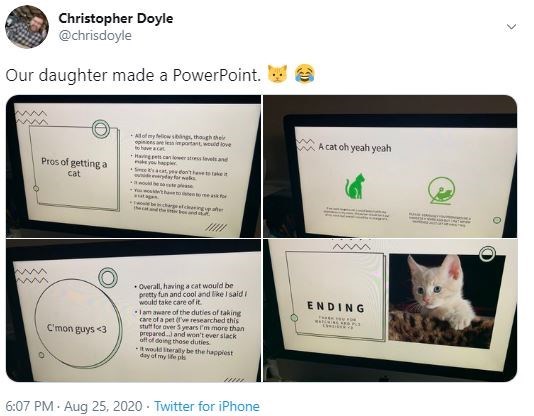Viewport: 534px width, 416px height.
Task: Click the kitten picture on ending slide
Action: click(x=447, y=301)
